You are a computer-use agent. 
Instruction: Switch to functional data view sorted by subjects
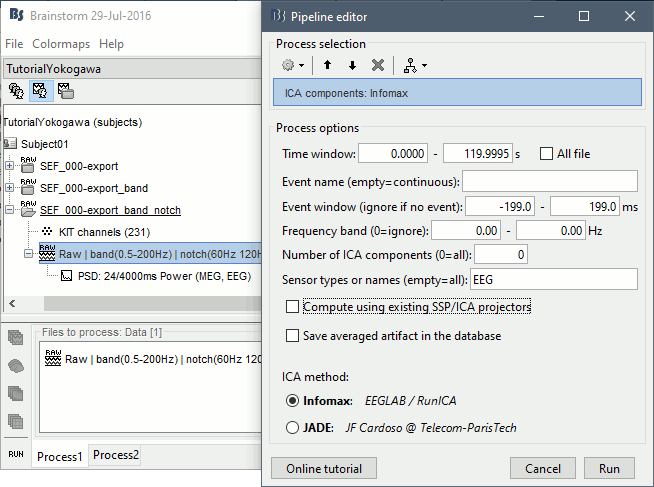[x=42, y=91]
